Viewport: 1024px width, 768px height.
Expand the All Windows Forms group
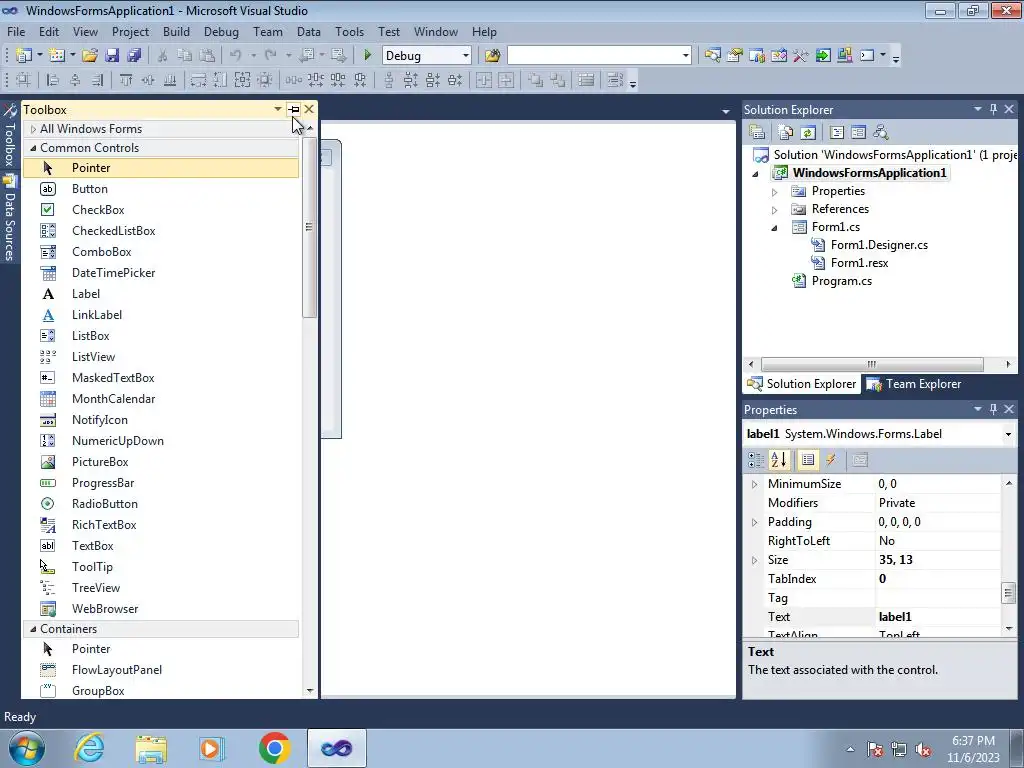click(33, 129)
